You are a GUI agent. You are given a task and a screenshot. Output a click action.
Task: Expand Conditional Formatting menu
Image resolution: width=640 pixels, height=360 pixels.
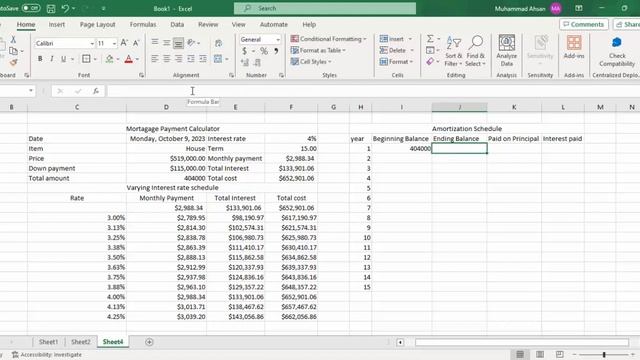(329, 39)
